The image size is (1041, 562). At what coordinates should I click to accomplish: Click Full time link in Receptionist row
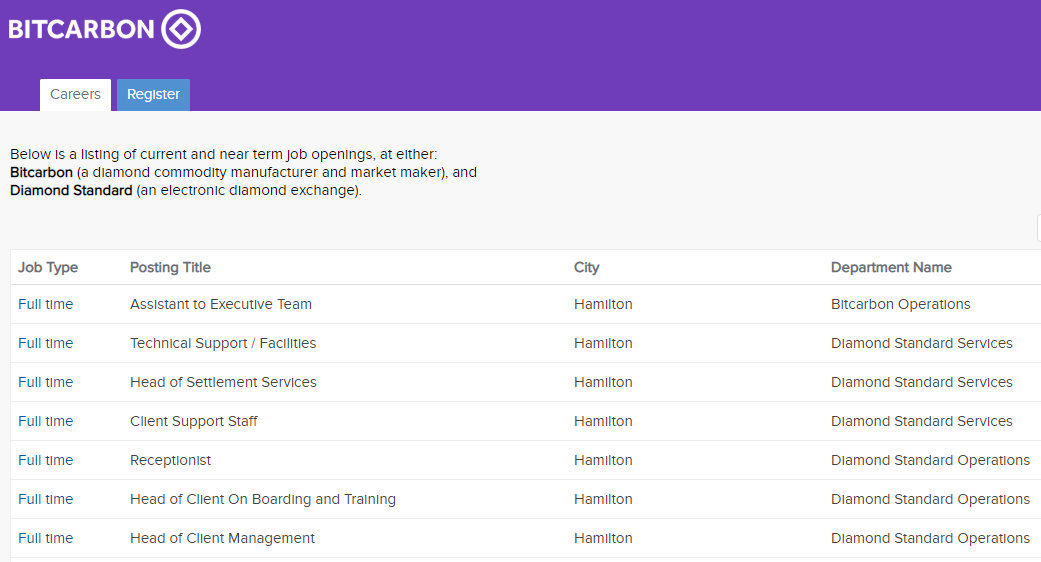coord(46,460)
